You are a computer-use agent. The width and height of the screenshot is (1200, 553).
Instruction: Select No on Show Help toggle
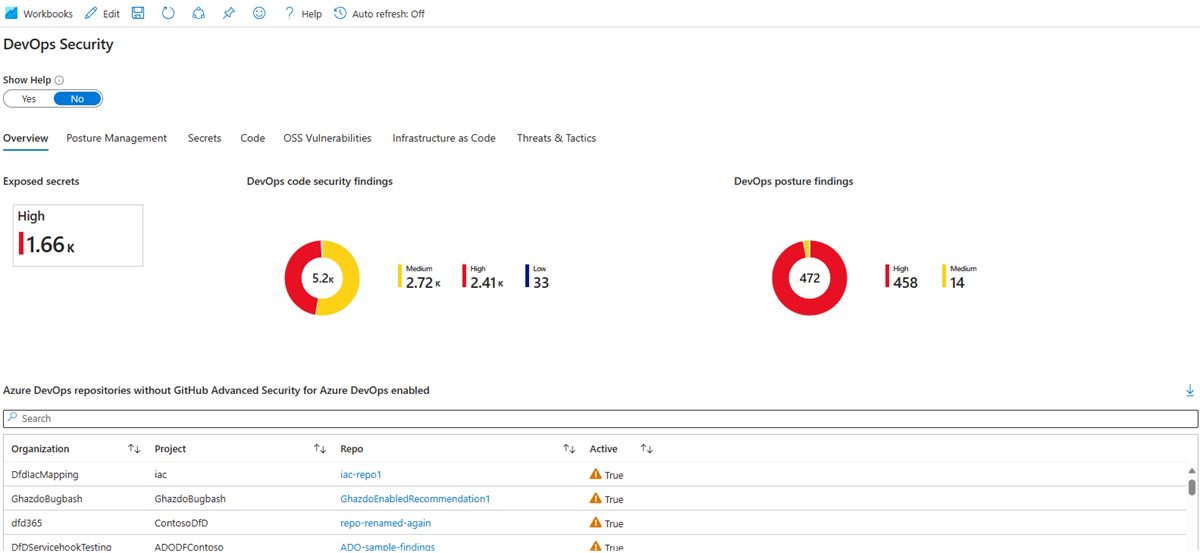[x=77, y=99]
